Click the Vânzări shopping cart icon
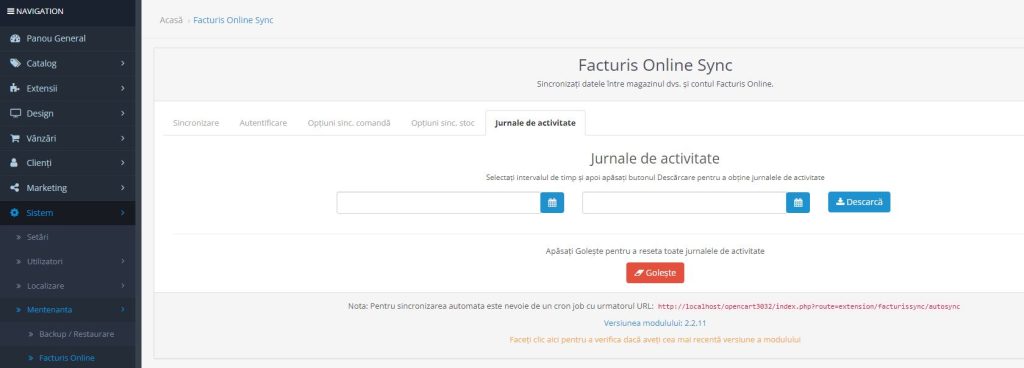The height and width of the screenshot is (368, 1024). [x=15, y=138]
